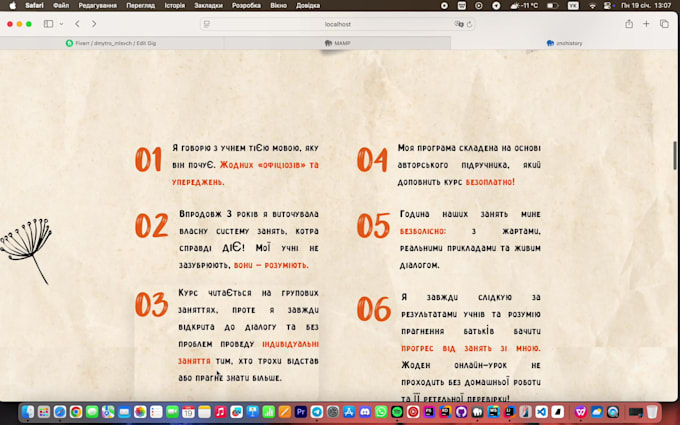Open the Trash in the Dock
Image resolution: width=680 pixels, height=425 pixels.
(x=652, y=412)
